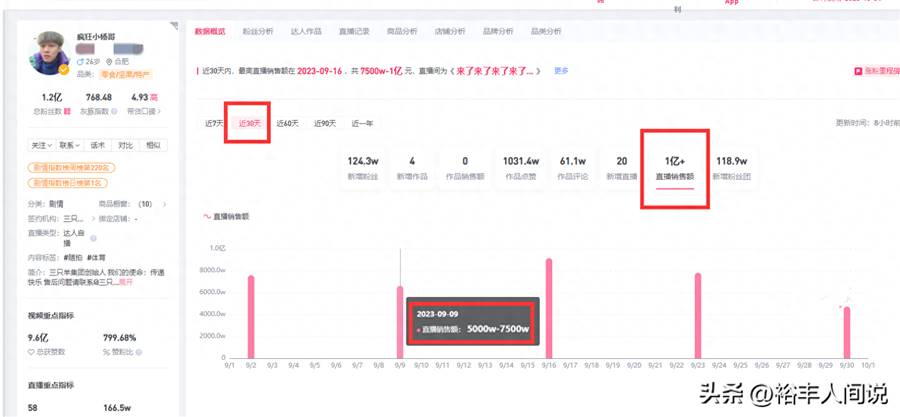
Task: Open the 带货口碑 4.93 details arrow
Action: 159,111
